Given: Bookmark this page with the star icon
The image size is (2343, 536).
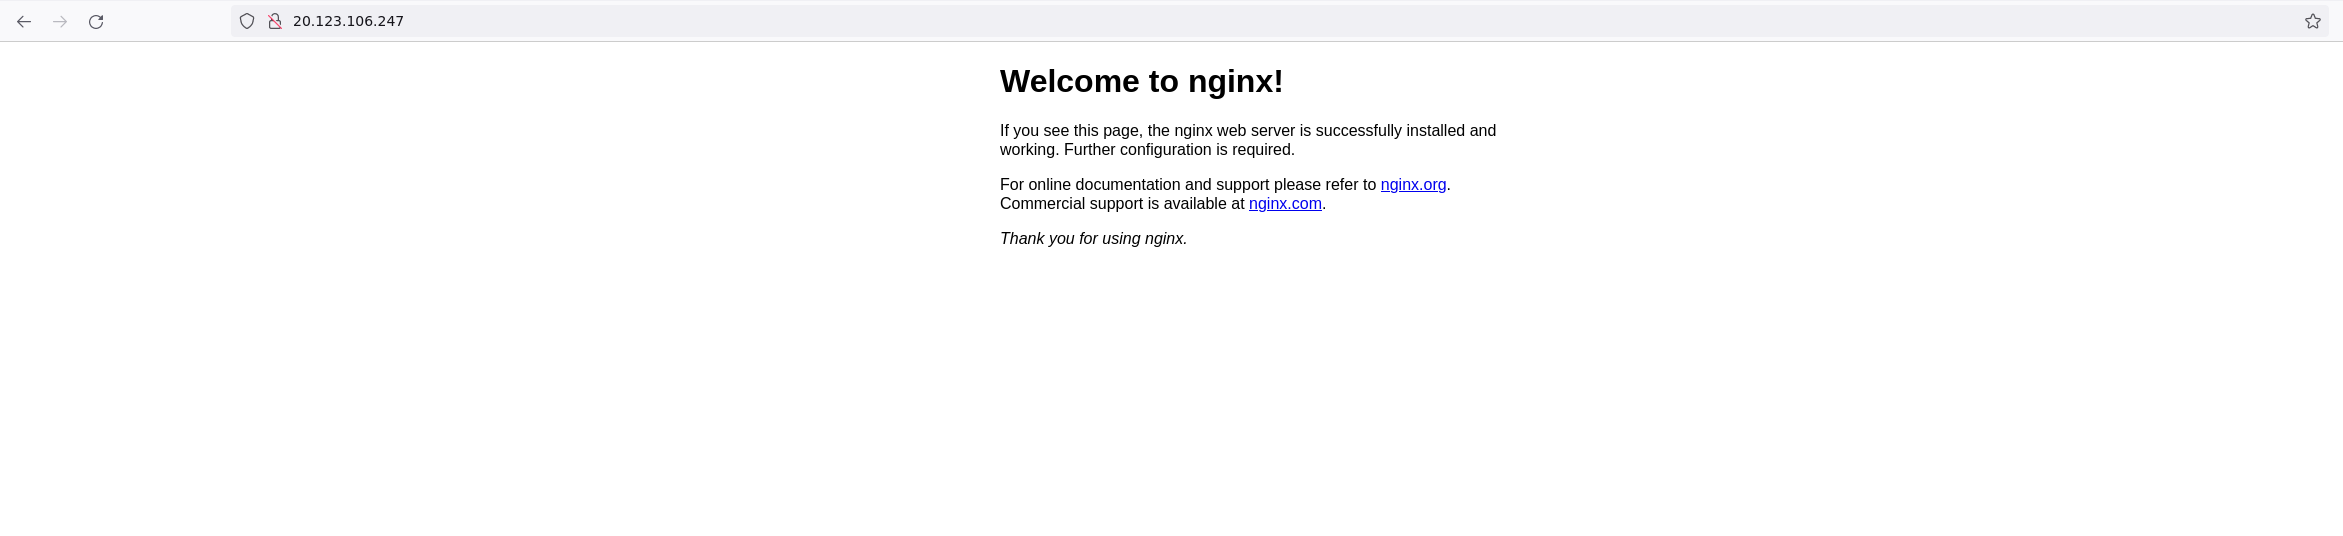Looking at the screenshot, I should 2313,21.
